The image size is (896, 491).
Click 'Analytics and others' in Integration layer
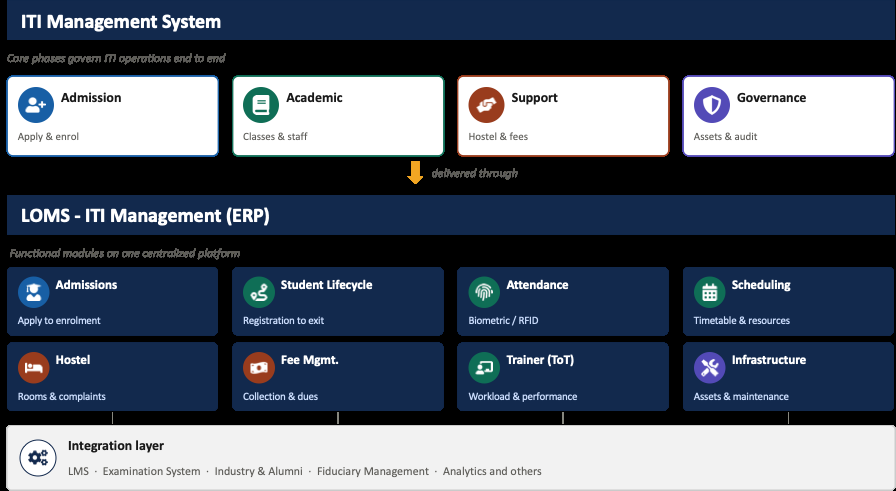point(492,472)
